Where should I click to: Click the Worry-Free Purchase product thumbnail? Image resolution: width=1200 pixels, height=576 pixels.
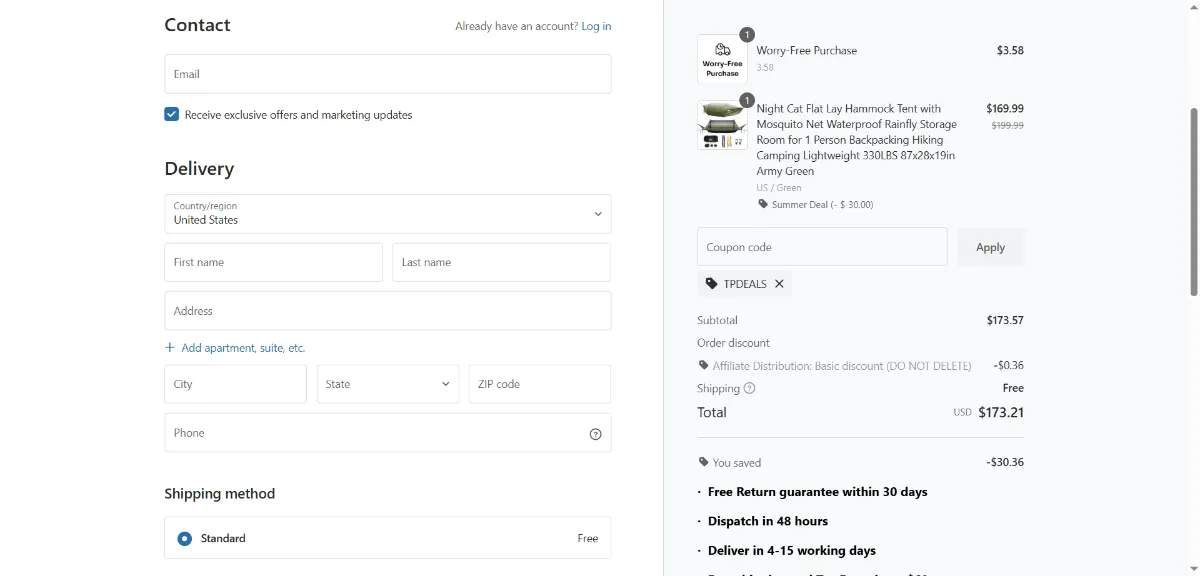point(722,60)
